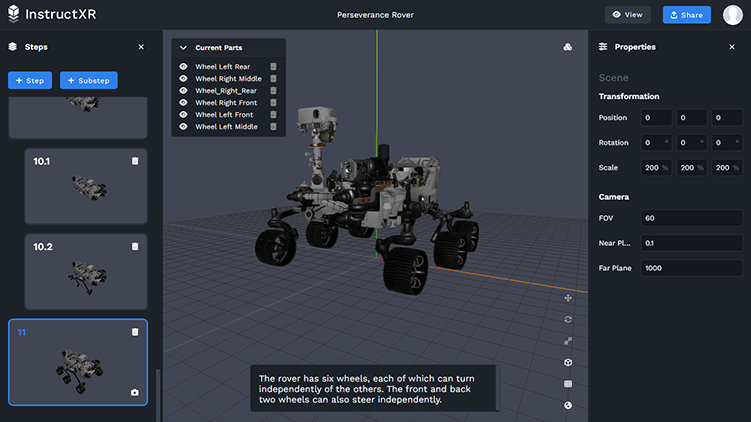751x422 pixels.
Task: Close the Steps panel
Action: tap(141, 47)
